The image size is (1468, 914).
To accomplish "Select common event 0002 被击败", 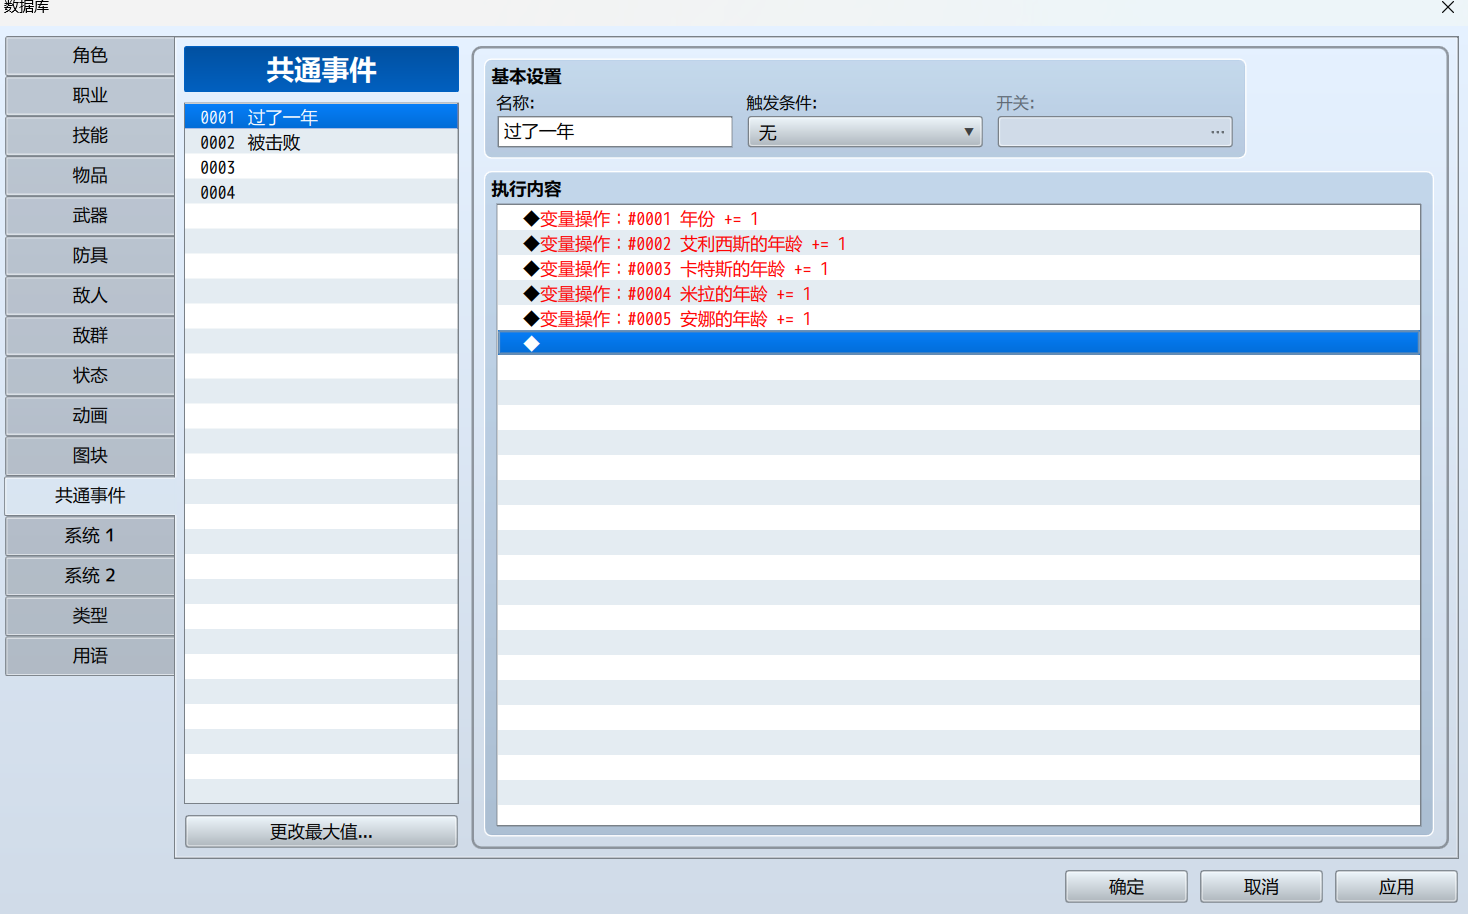I will pos(321,142).
